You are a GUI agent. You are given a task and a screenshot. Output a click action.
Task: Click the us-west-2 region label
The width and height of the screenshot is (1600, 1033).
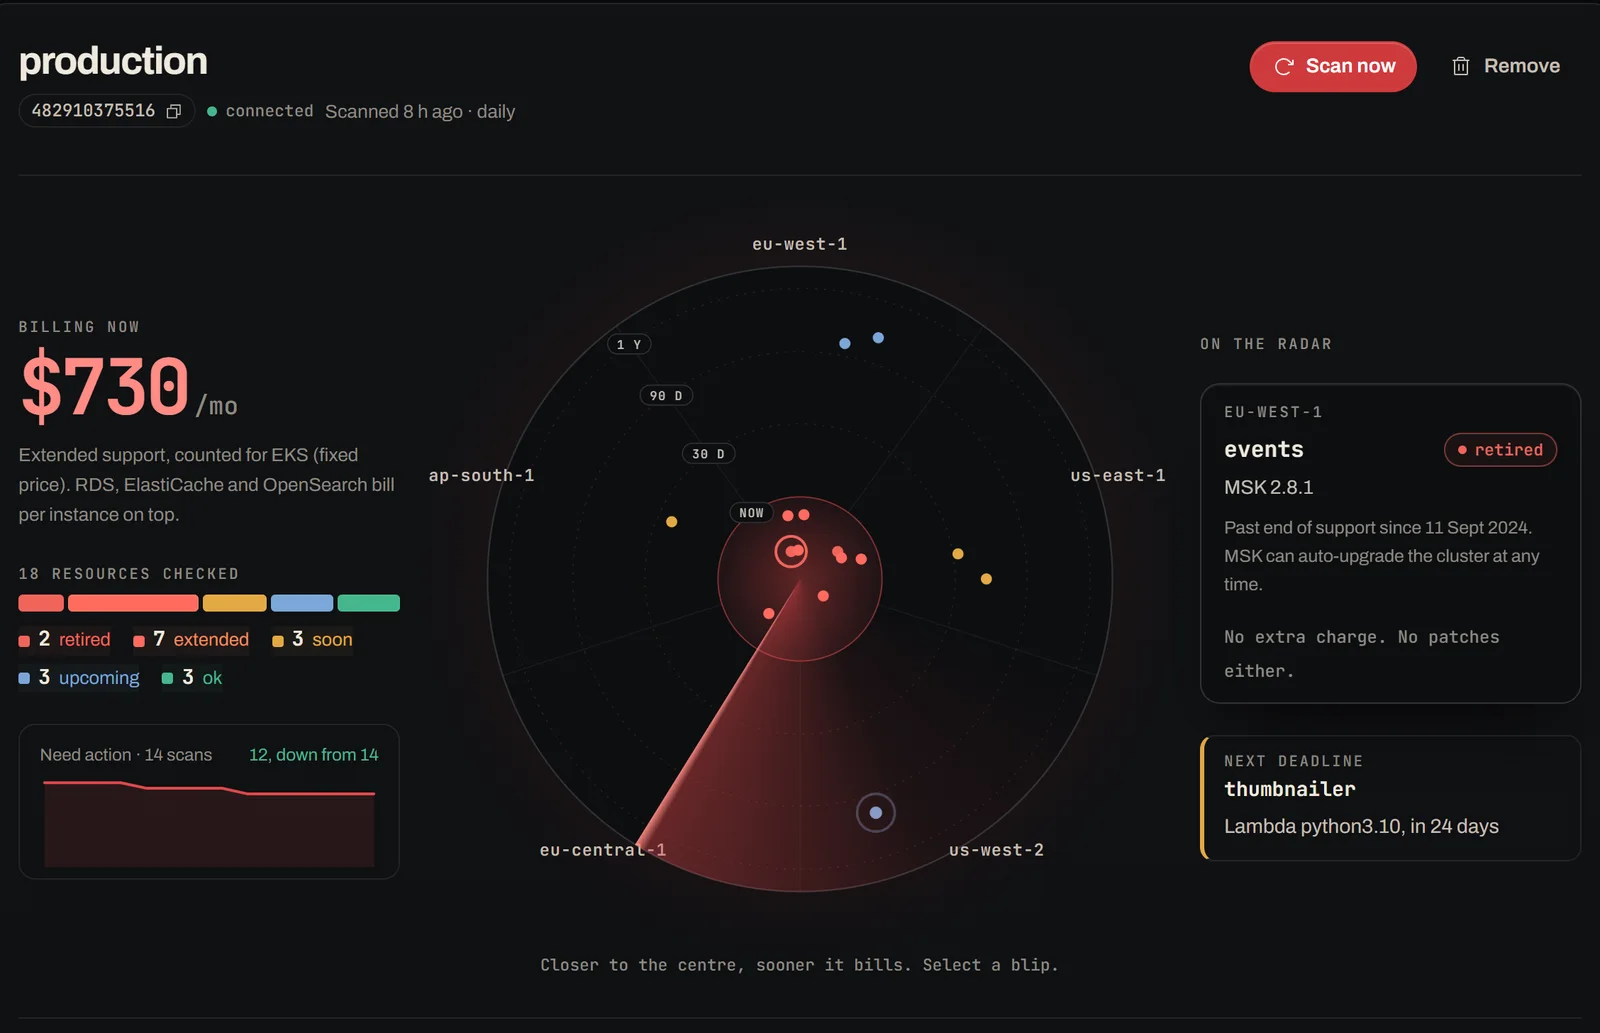(996, 850)
